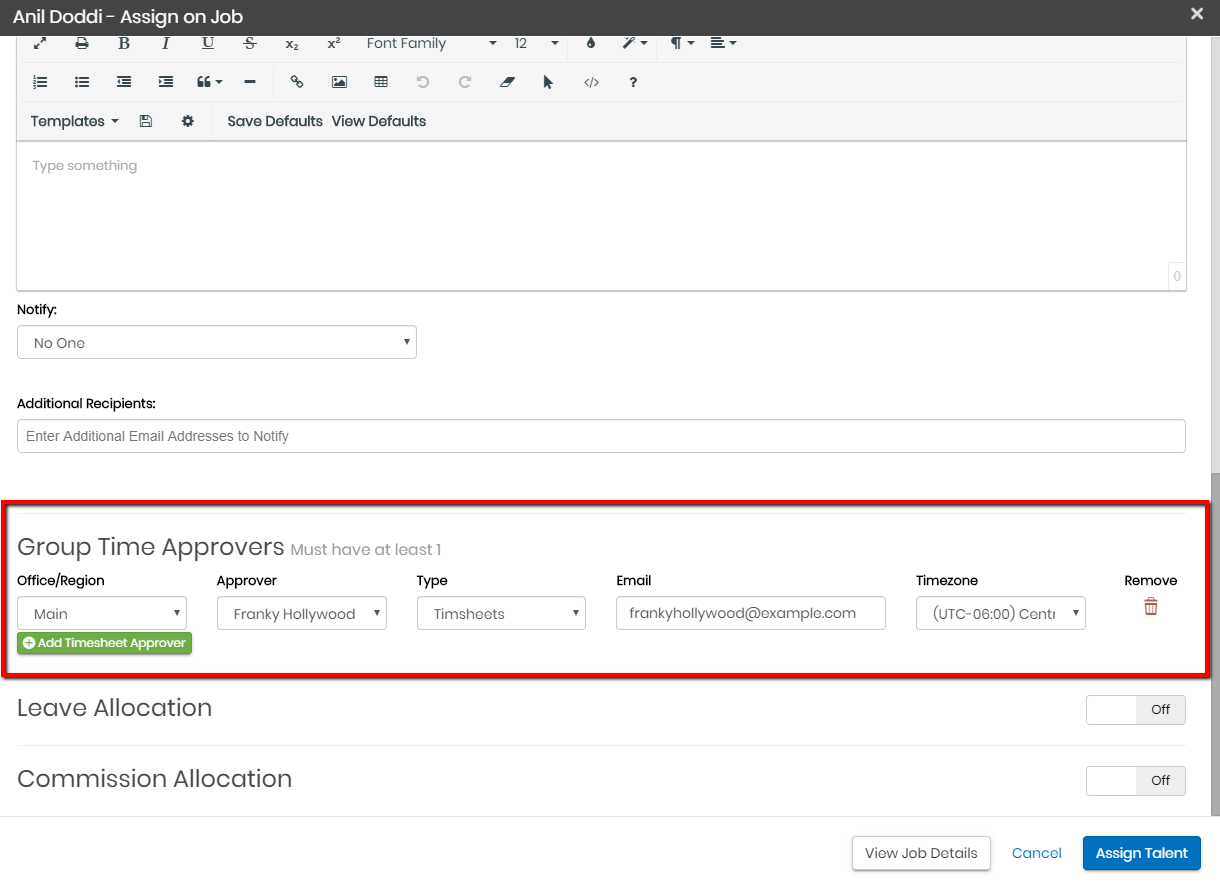The height and width of the screenshot is (886, 1220).
Task: Turn on the Leave Allocation switch
Action: pyautogui.click(x=1135, y=710)
